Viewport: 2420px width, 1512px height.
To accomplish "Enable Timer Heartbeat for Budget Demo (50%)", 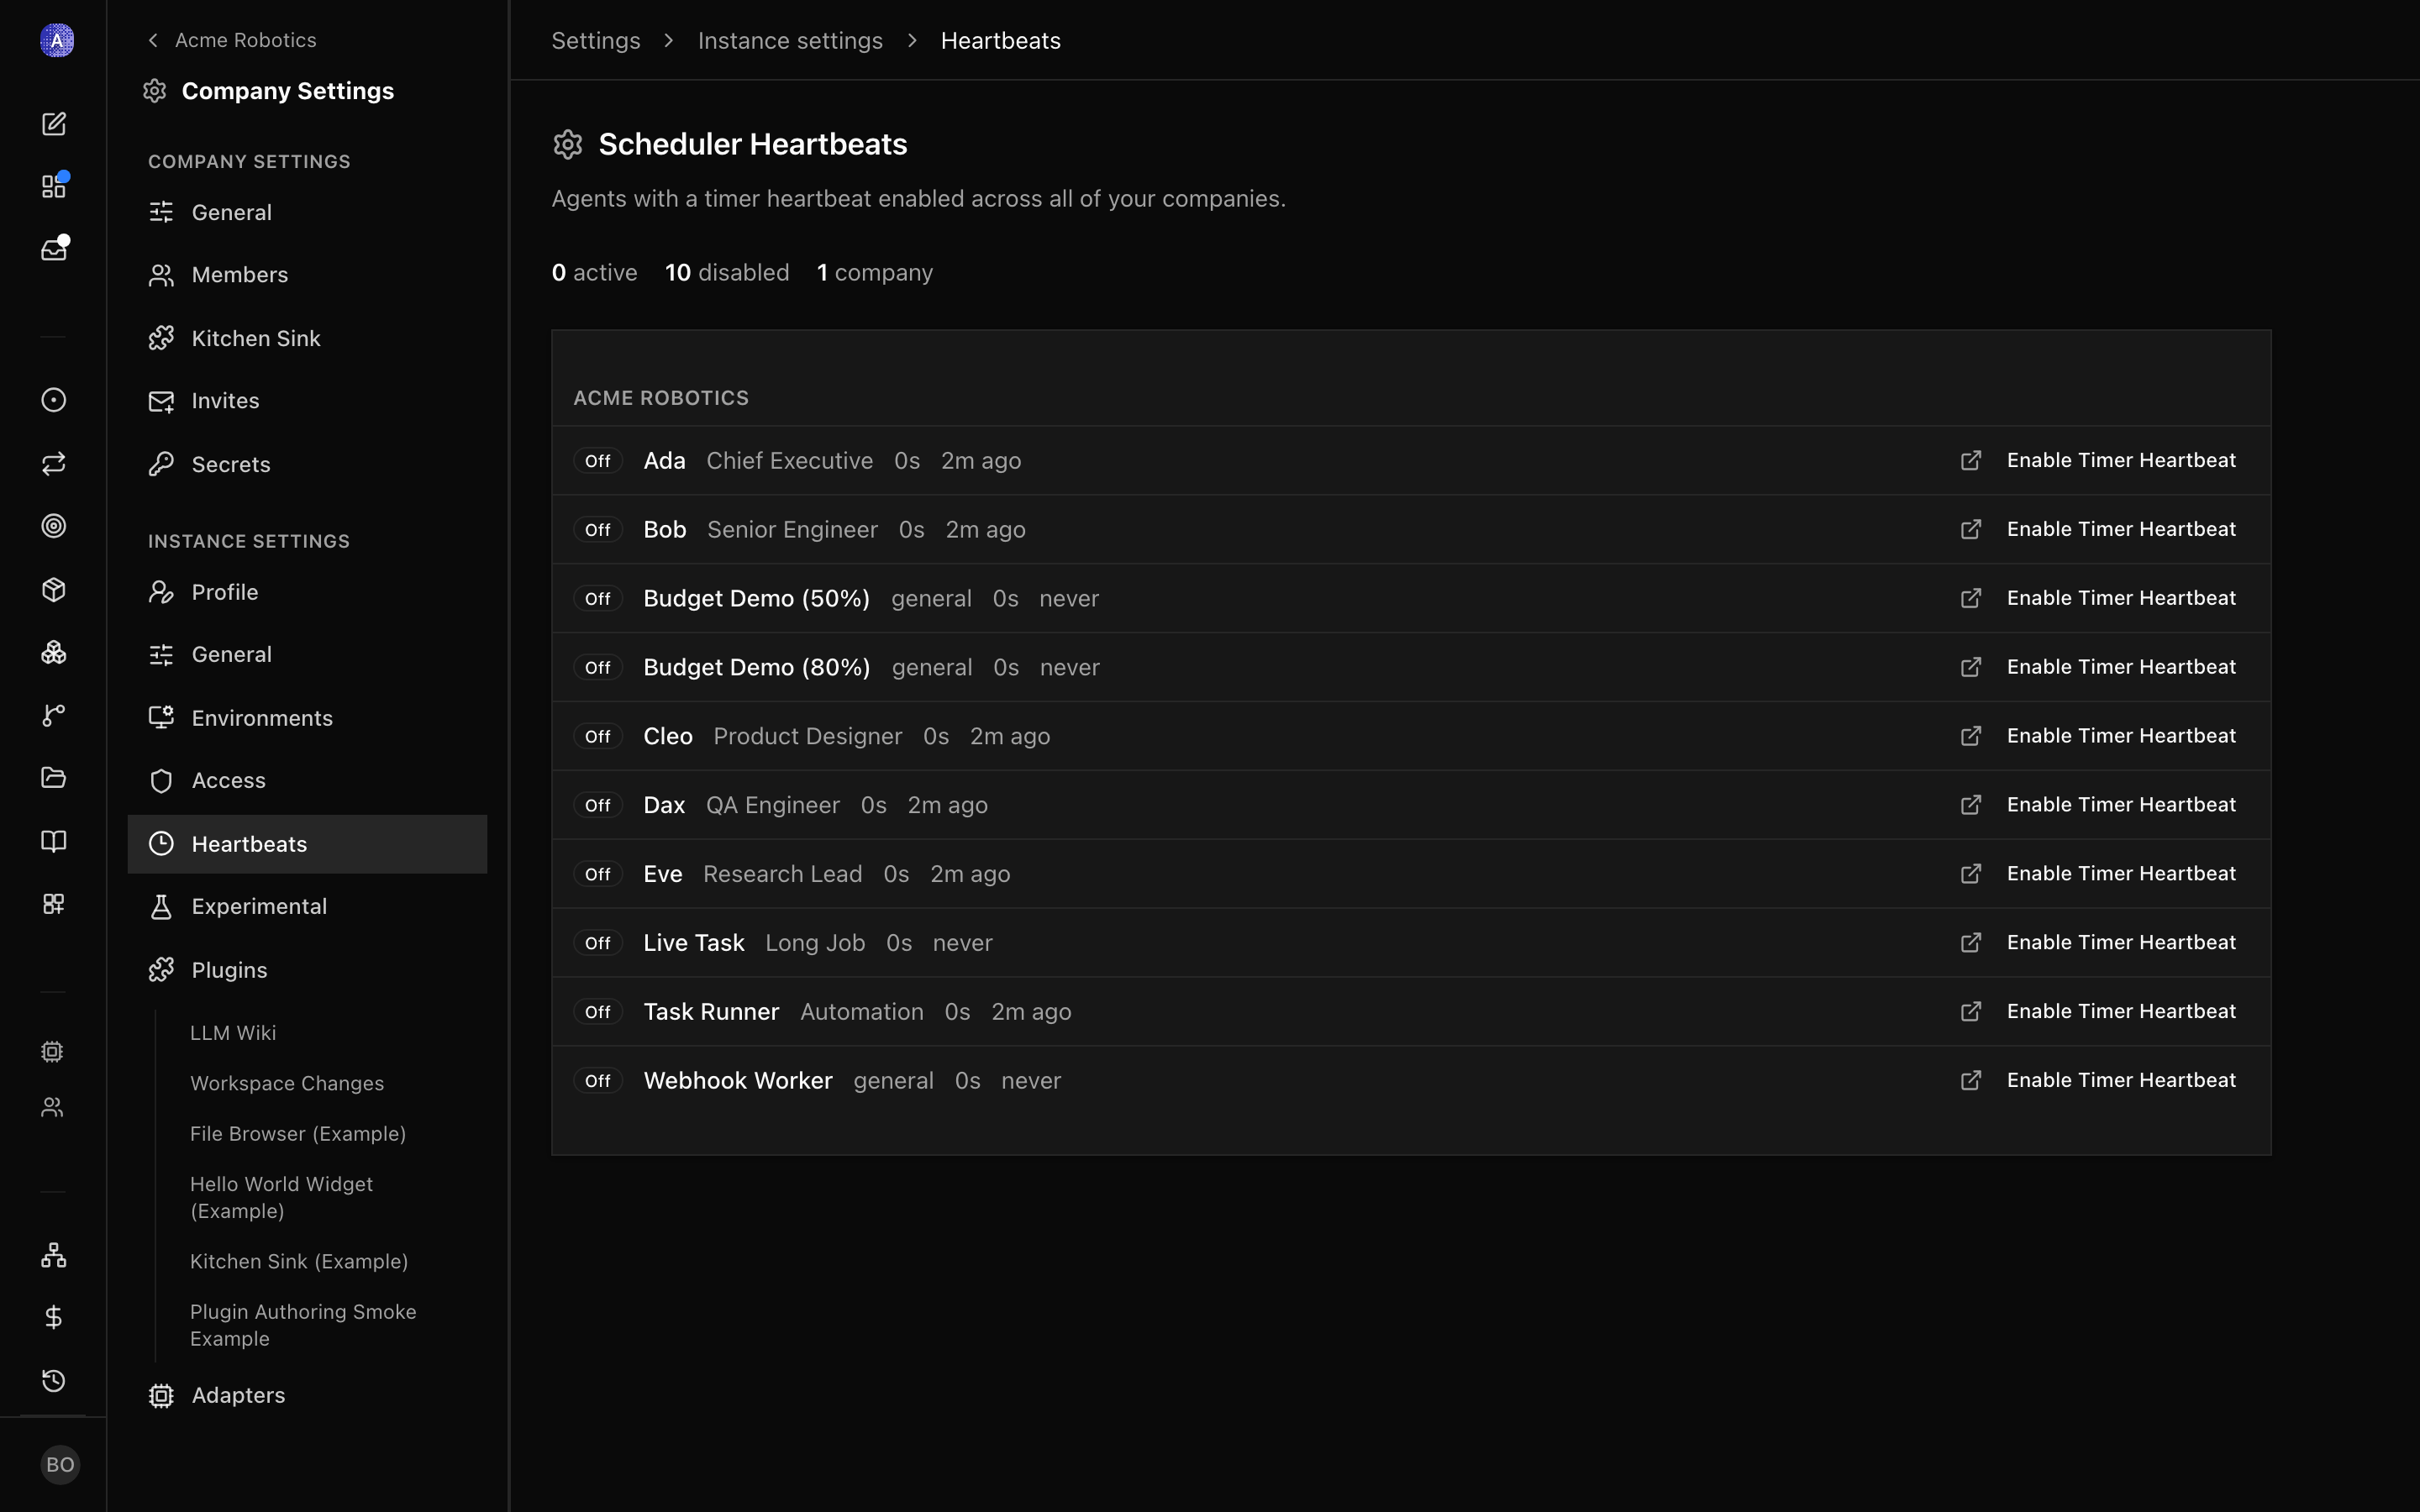I will pyautogui.click(x=2121, y=598).
